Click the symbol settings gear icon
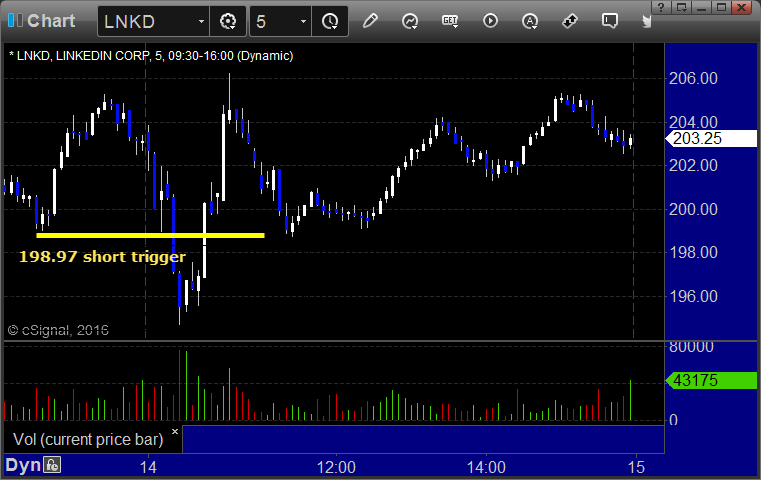 (228, 21)
